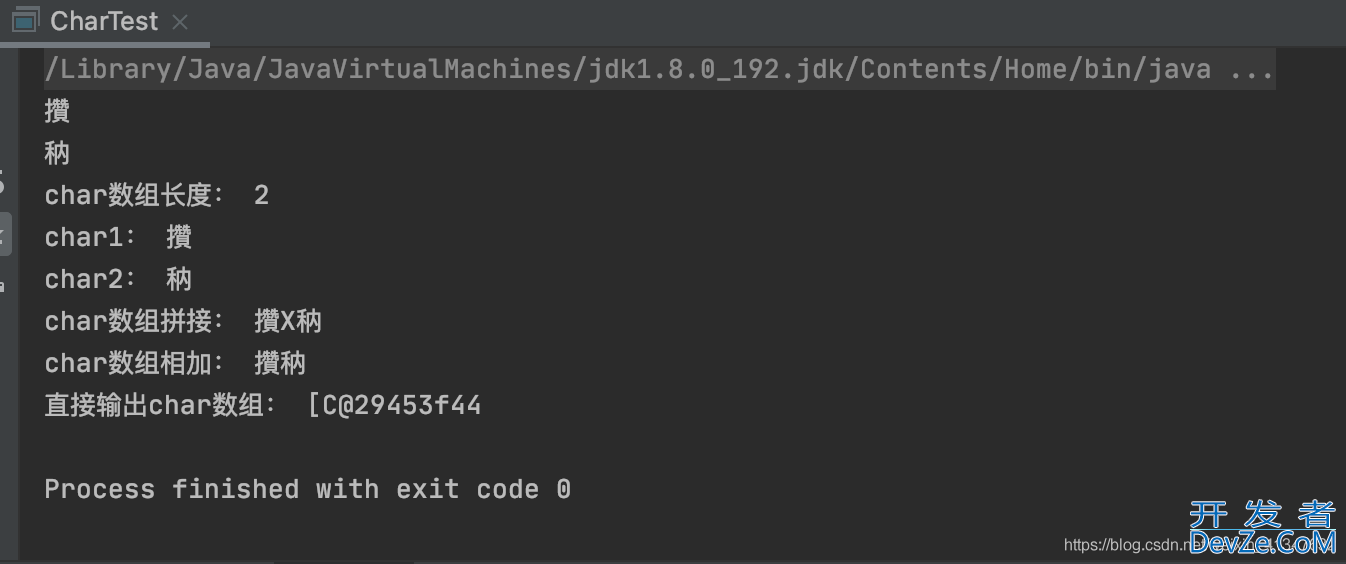Click the [C@29453f44 array hash output
This screenshot has height=564, width=1346.
(x=394, y=405)
